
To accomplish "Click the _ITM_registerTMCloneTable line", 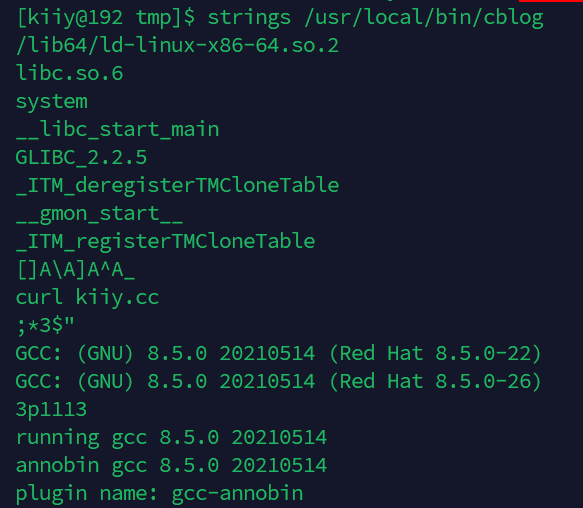I will click(165, 241).
